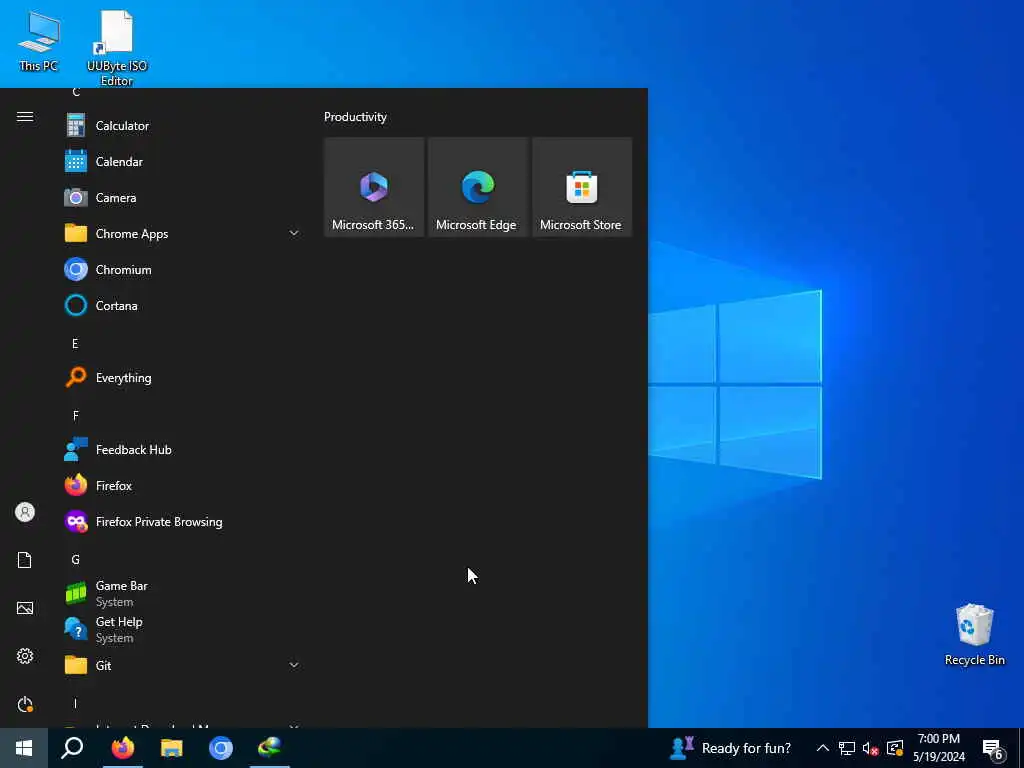Open the Microsoft Store tile

(x=582, y=187)
